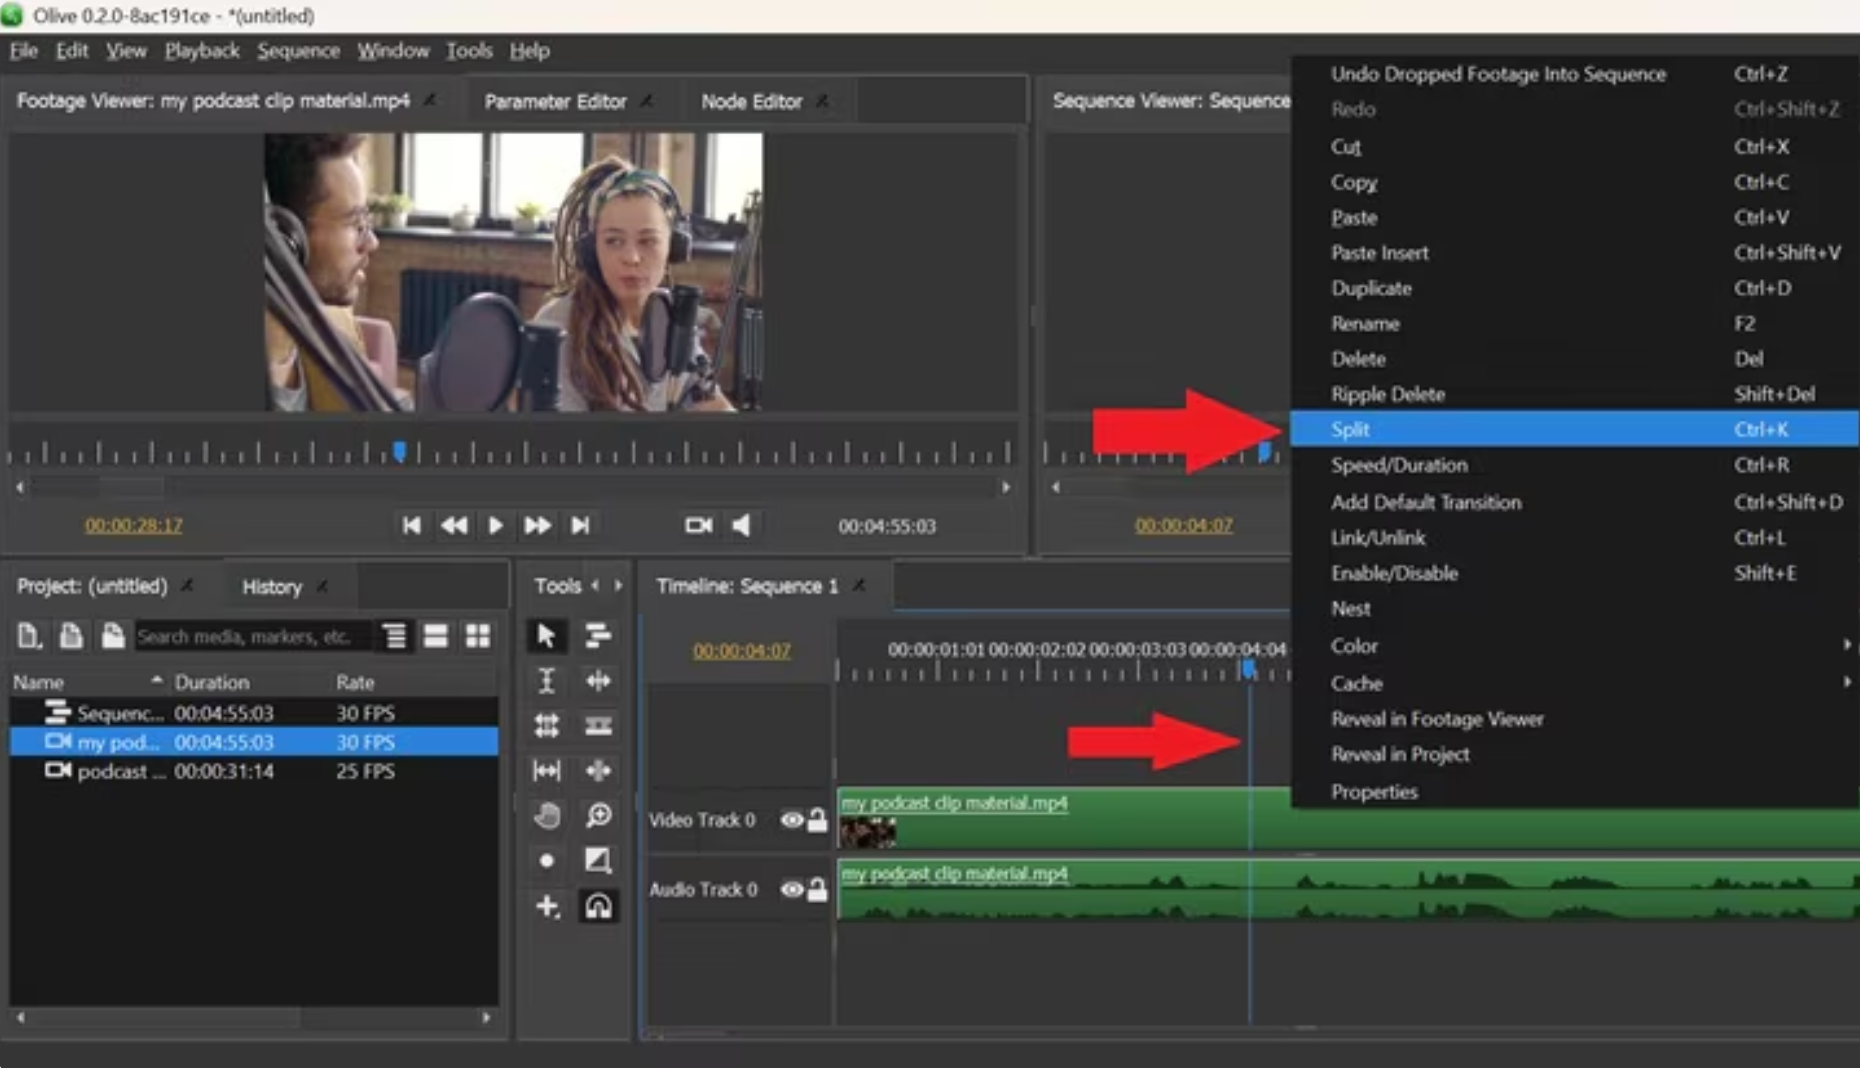Choose Ripple Delete from the context menu
The width and height of the screenshot is (1860, 1068).
tap(1387, 393)
